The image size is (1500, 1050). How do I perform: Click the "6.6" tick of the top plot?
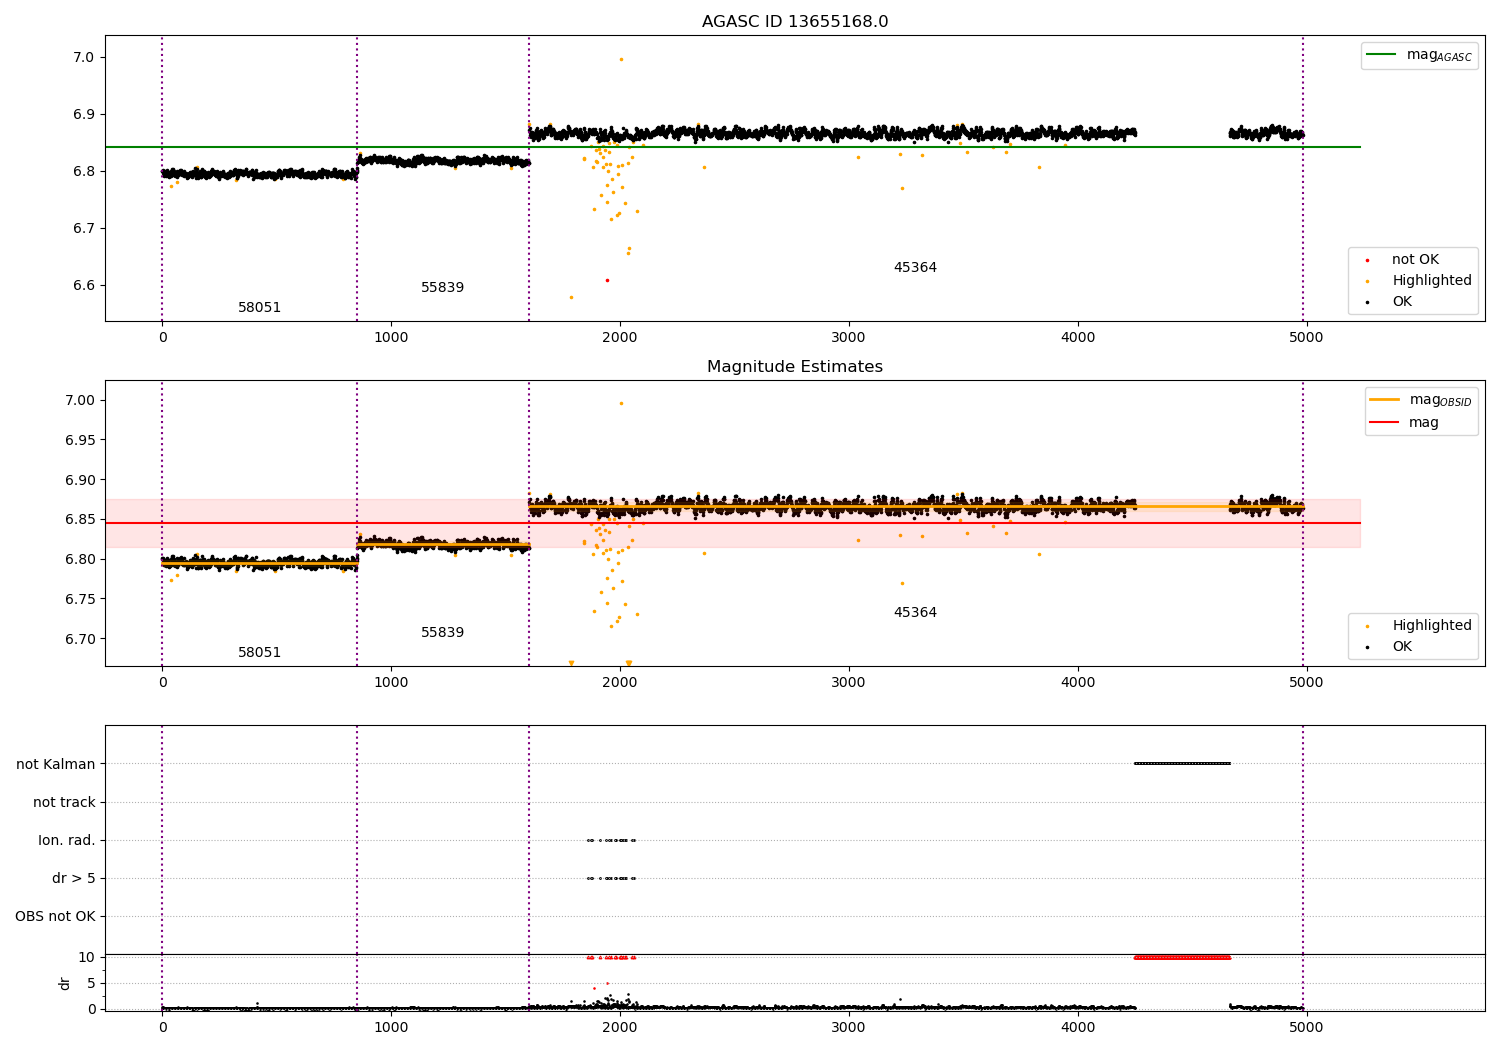click(83, 286)
